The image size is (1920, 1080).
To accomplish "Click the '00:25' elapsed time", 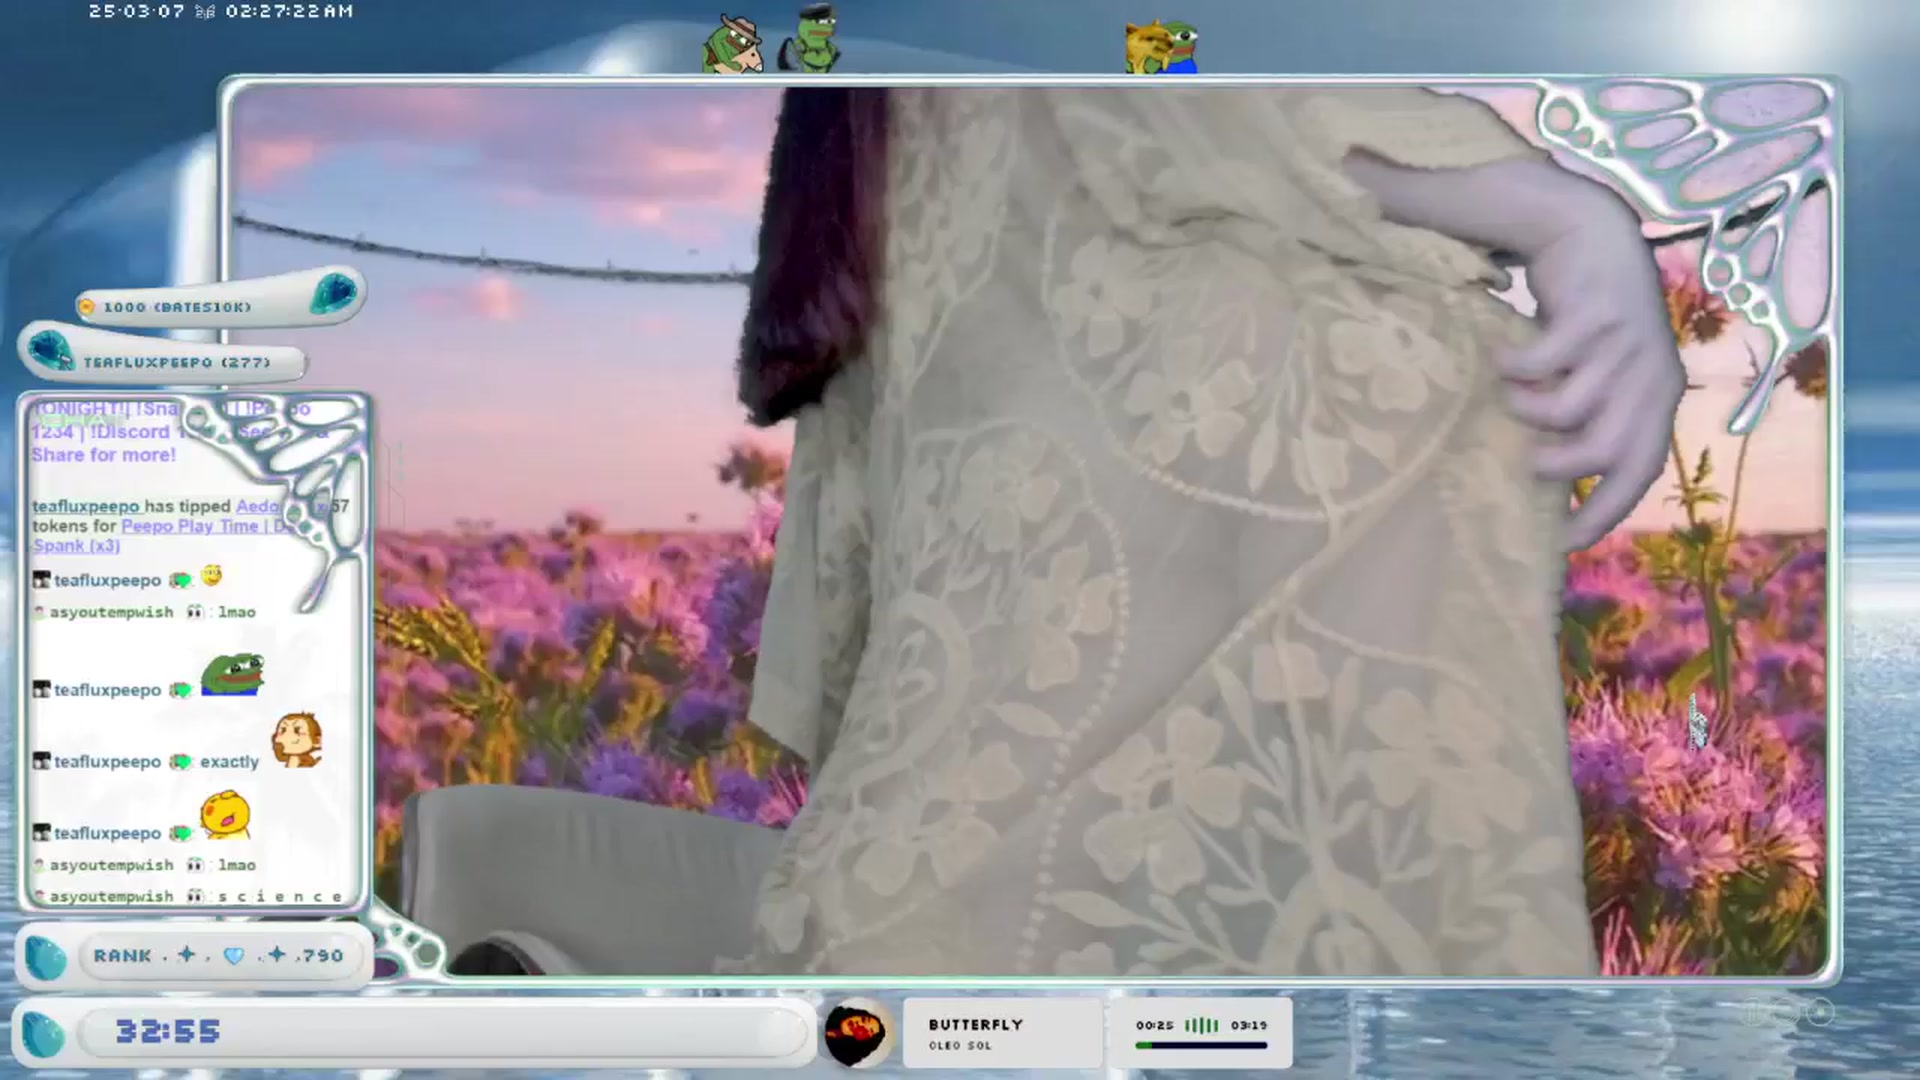I will (x=1155, y=1025).
